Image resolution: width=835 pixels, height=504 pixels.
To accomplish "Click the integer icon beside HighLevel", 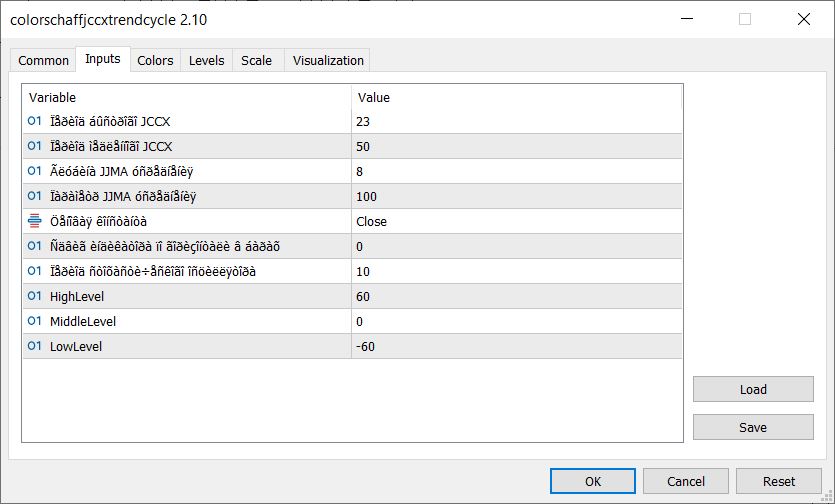I will pyautogui.click(x=35, y=296).
